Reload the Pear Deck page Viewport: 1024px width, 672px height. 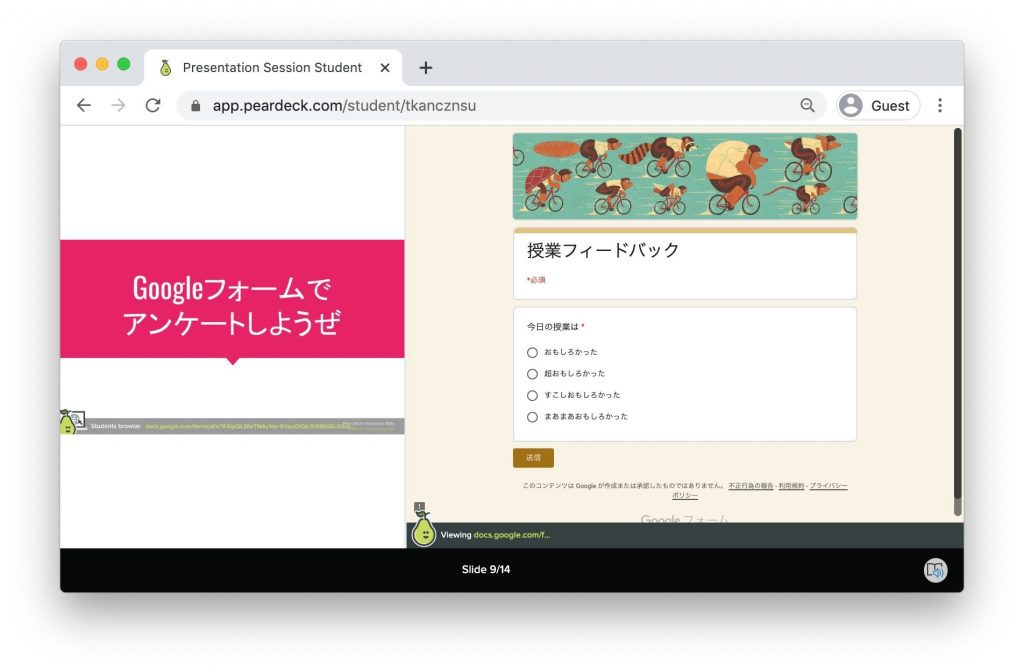153,105
